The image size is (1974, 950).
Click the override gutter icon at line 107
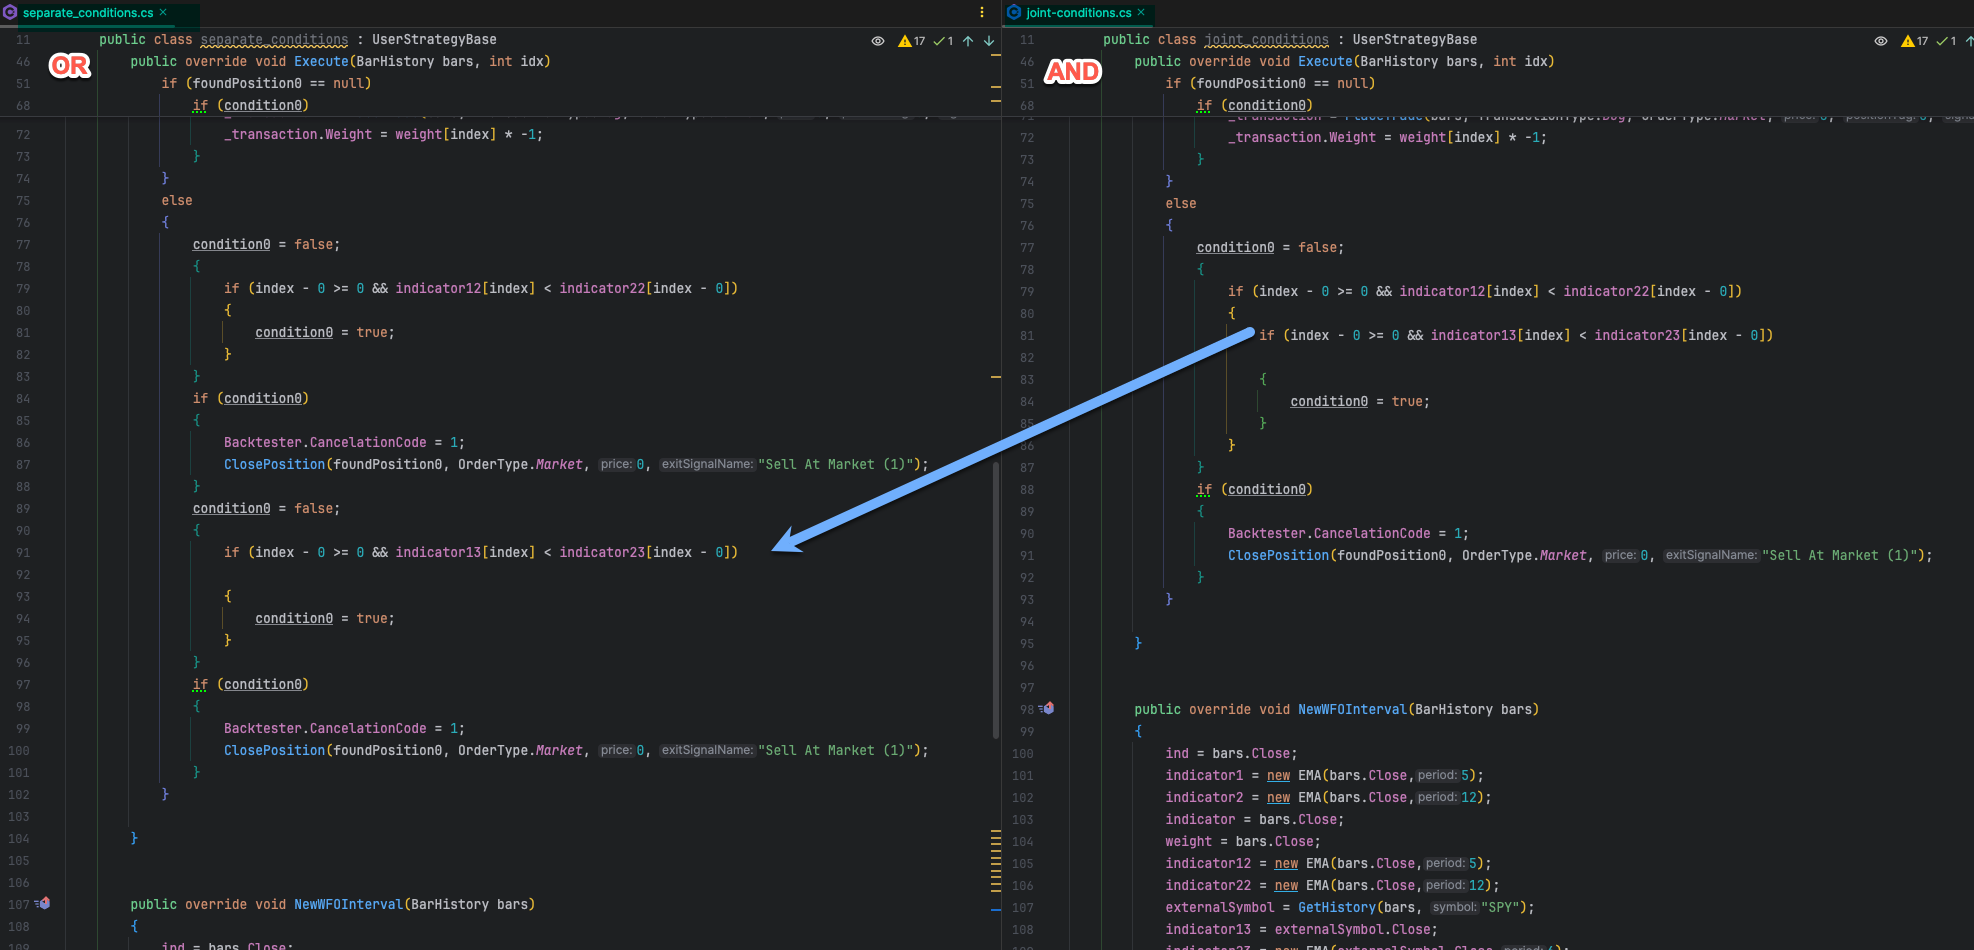43,903
